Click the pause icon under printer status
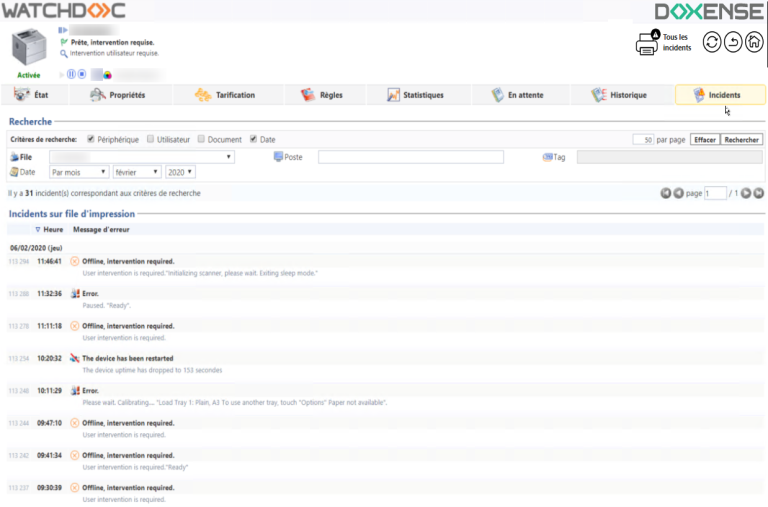The image size is (768, 507). (71, 74)
